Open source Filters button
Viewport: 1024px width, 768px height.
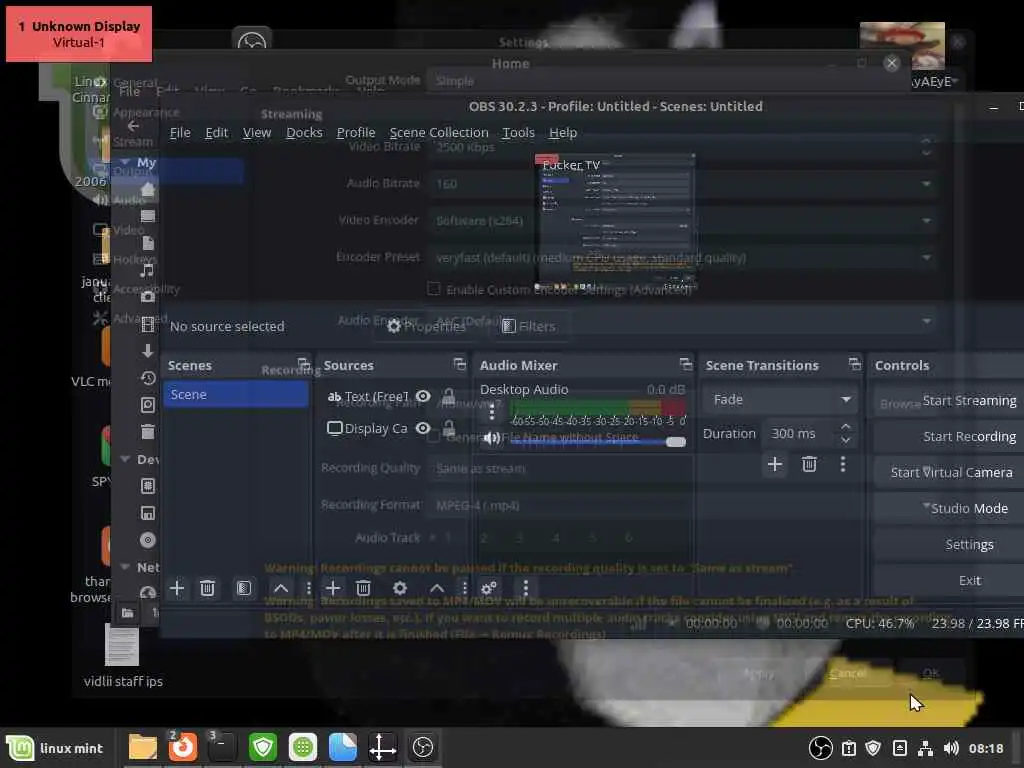click(x=528, y=326)
